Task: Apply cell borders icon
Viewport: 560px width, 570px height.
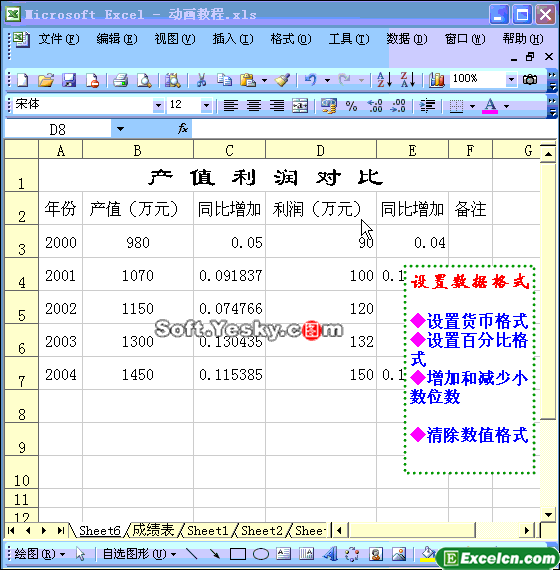Action: [456, 106]
